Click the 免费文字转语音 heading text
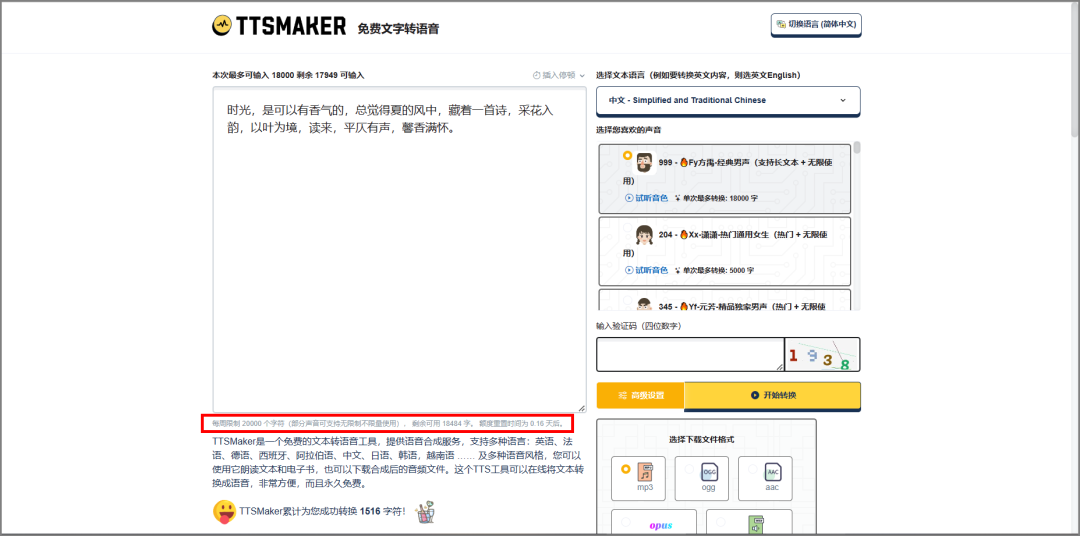The image size is (1080, 536). 398,29
